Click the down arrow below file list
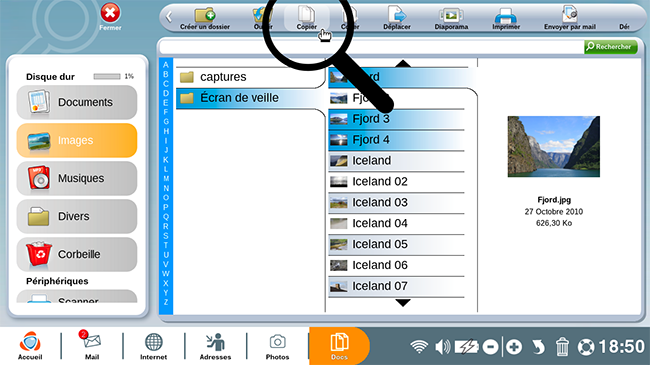 [403, 303]
